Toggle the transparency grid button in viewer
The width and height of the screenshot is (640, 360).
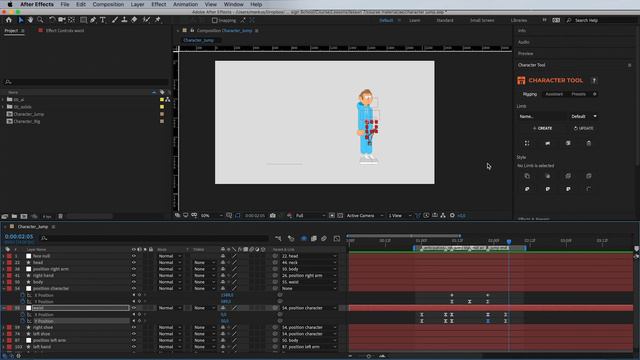[x=340, y=216]
